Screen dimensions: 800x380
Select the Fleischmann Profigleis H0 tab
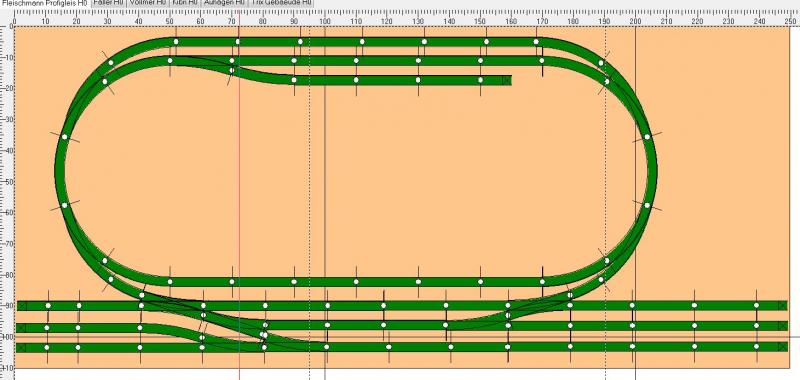[44, 3]
